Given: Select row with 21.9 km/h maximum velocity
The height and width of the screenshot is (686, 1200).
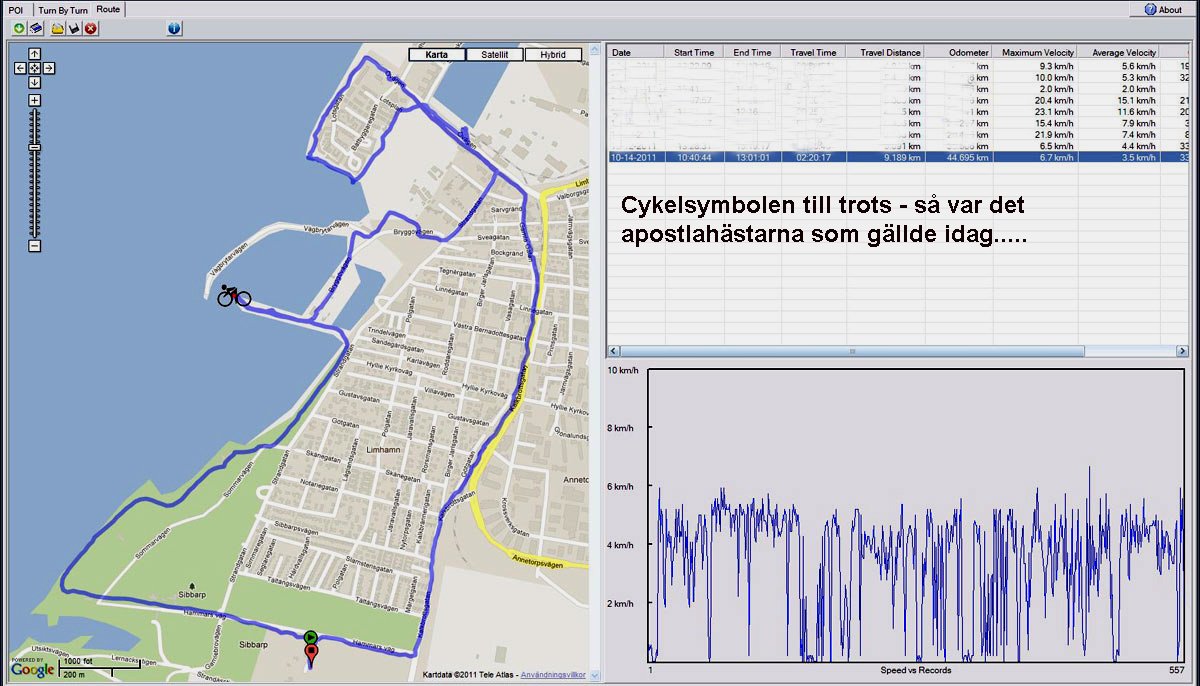Looking at the screenshot, I should [x=898, y=134].
